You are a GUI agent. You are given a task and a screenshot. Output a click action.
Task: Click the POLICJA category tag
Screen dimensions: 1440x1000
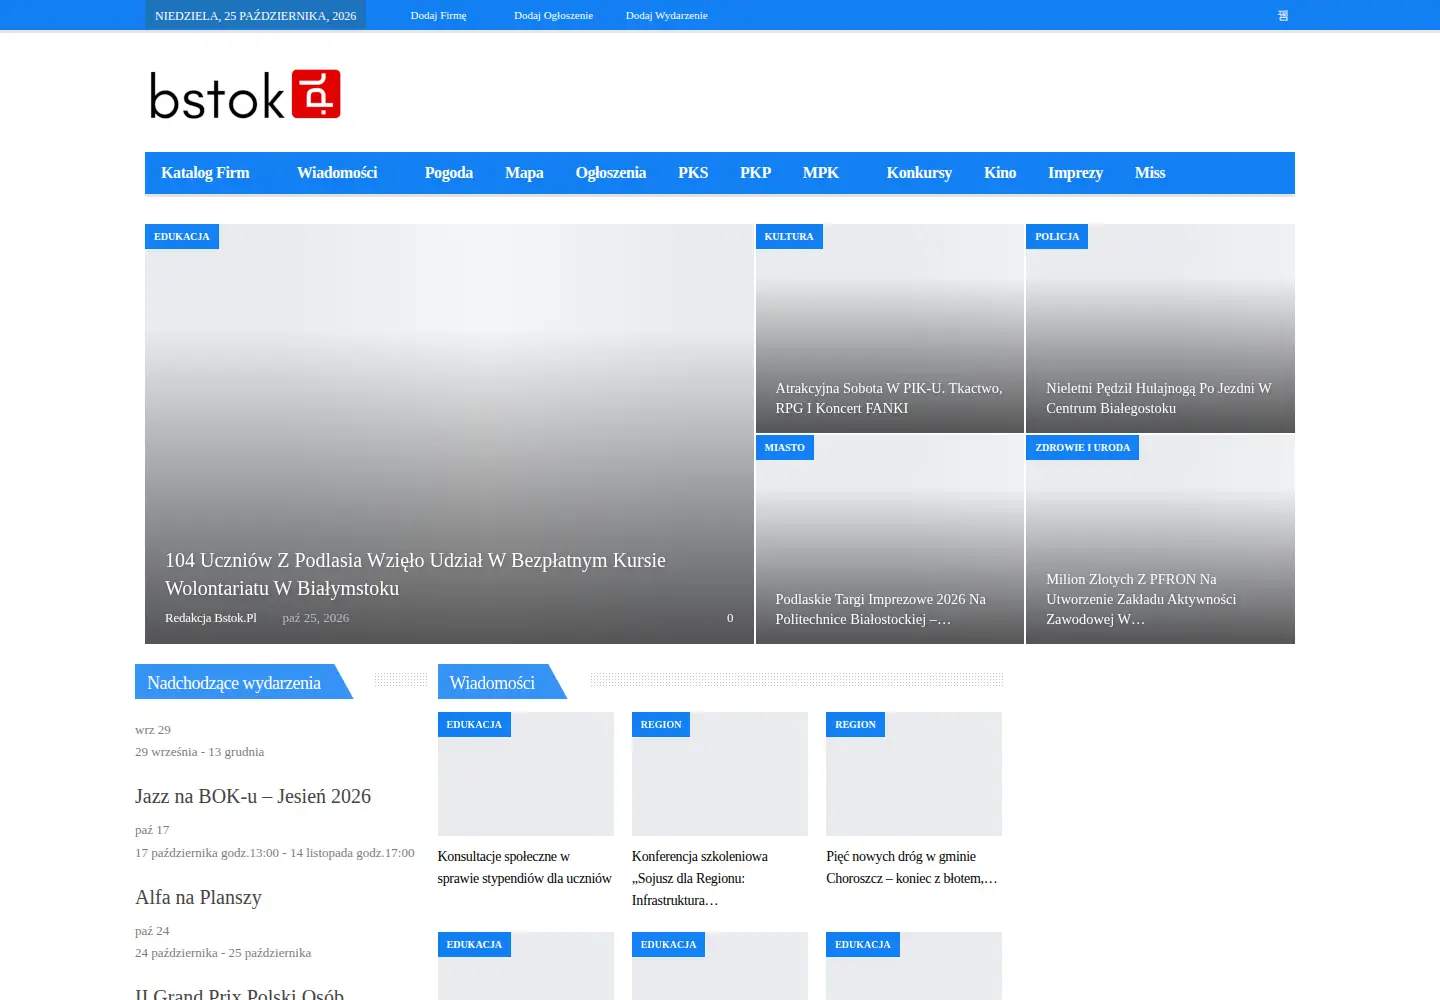[1057, 237]
